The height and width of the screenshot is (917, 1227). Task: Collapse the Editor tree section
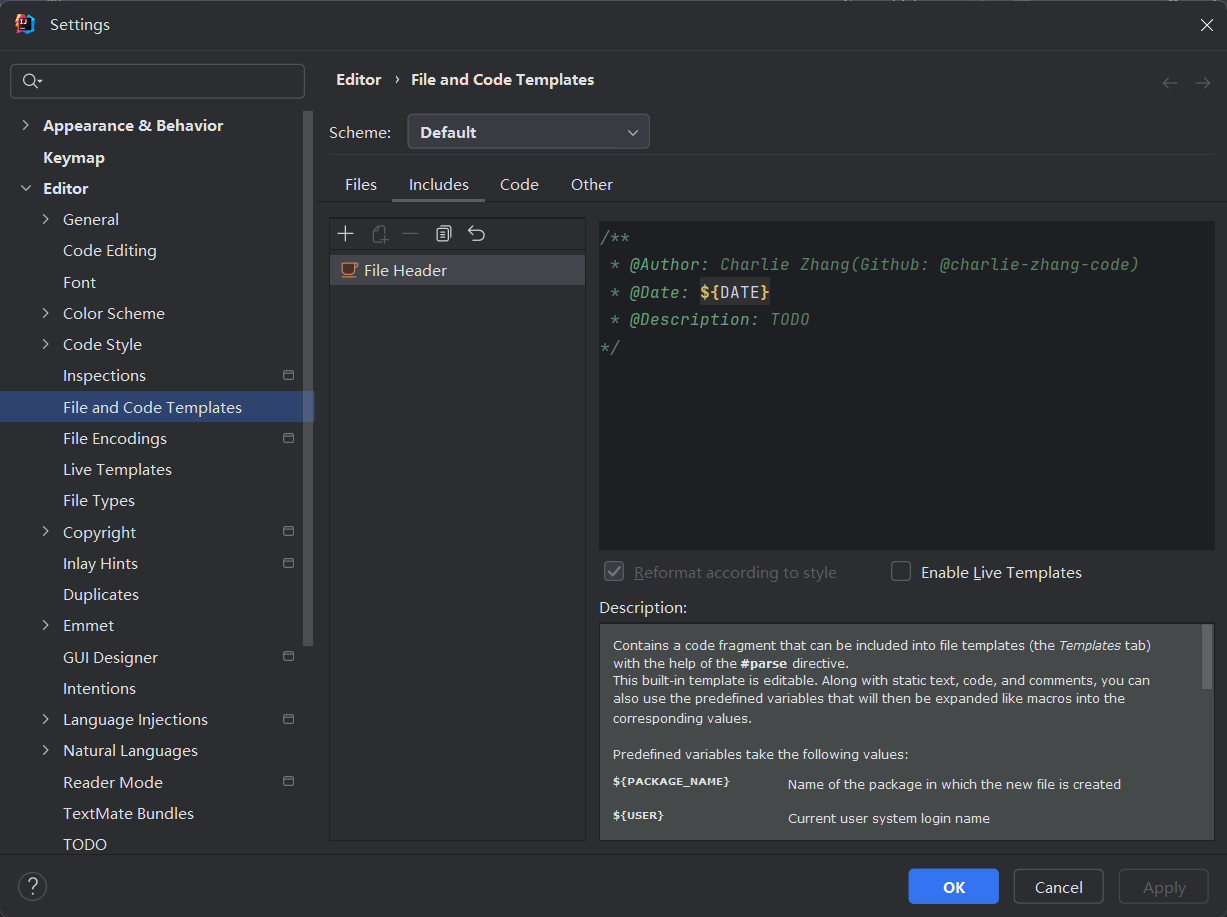(25, 188)
